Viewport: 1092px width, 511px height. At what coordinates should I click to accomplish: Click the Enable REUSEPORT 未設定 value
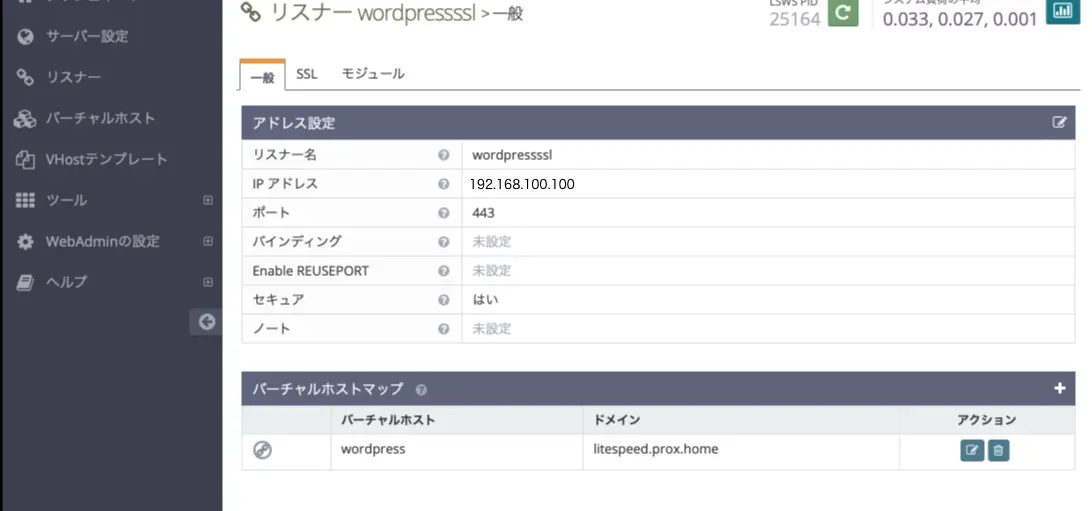(492, 270)
